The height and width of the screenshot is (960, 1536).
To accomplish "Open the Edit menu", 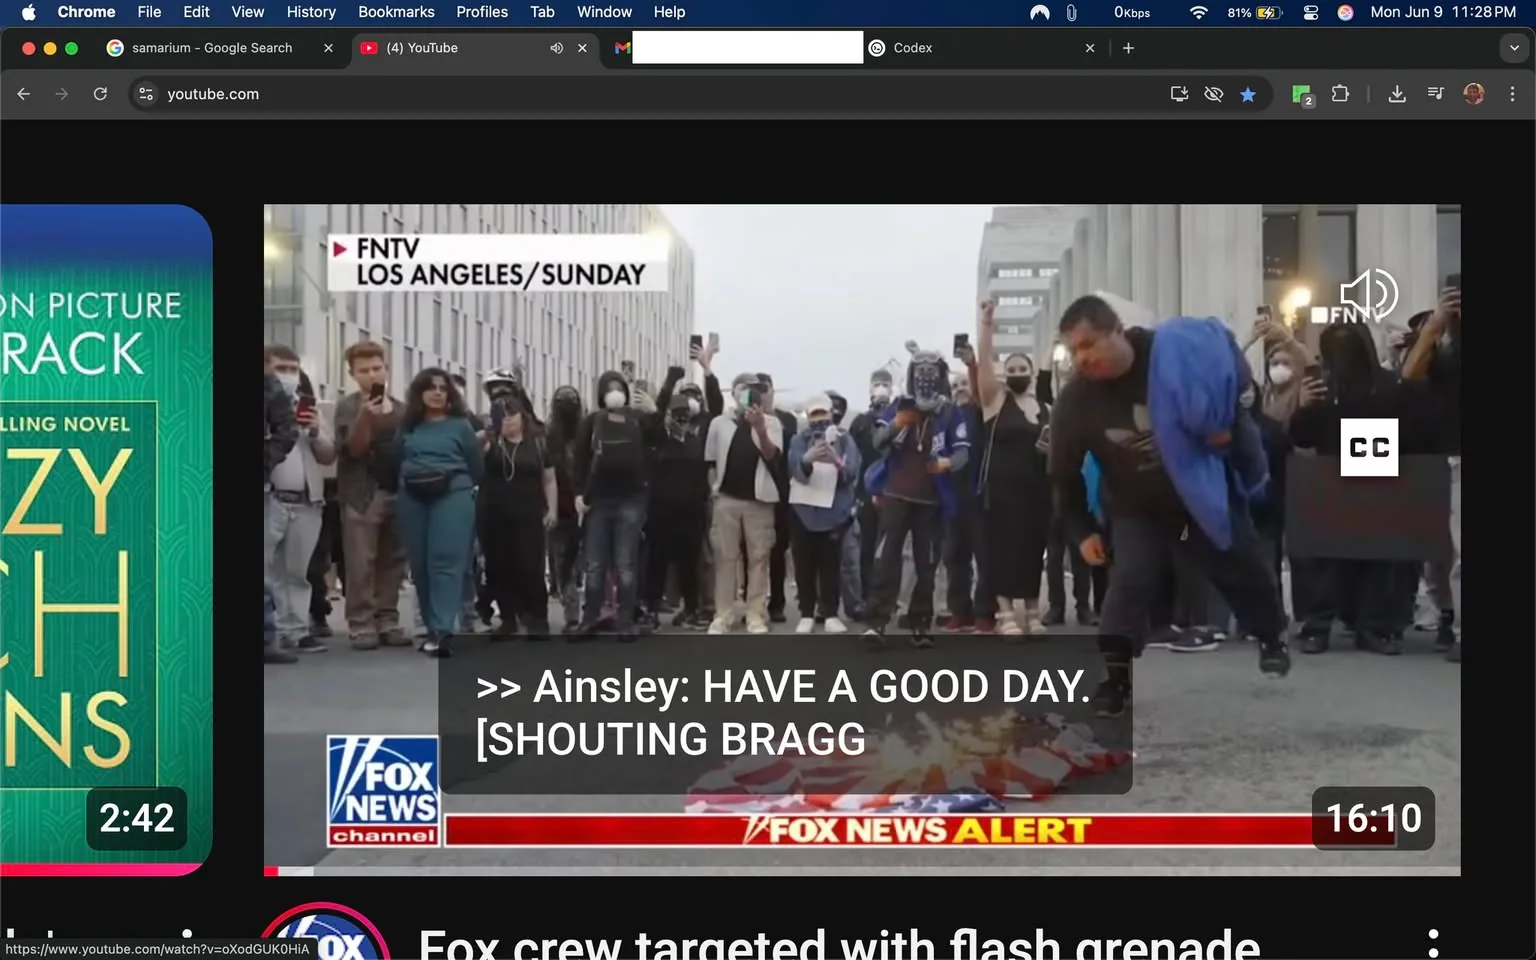I will coord(196,12).
